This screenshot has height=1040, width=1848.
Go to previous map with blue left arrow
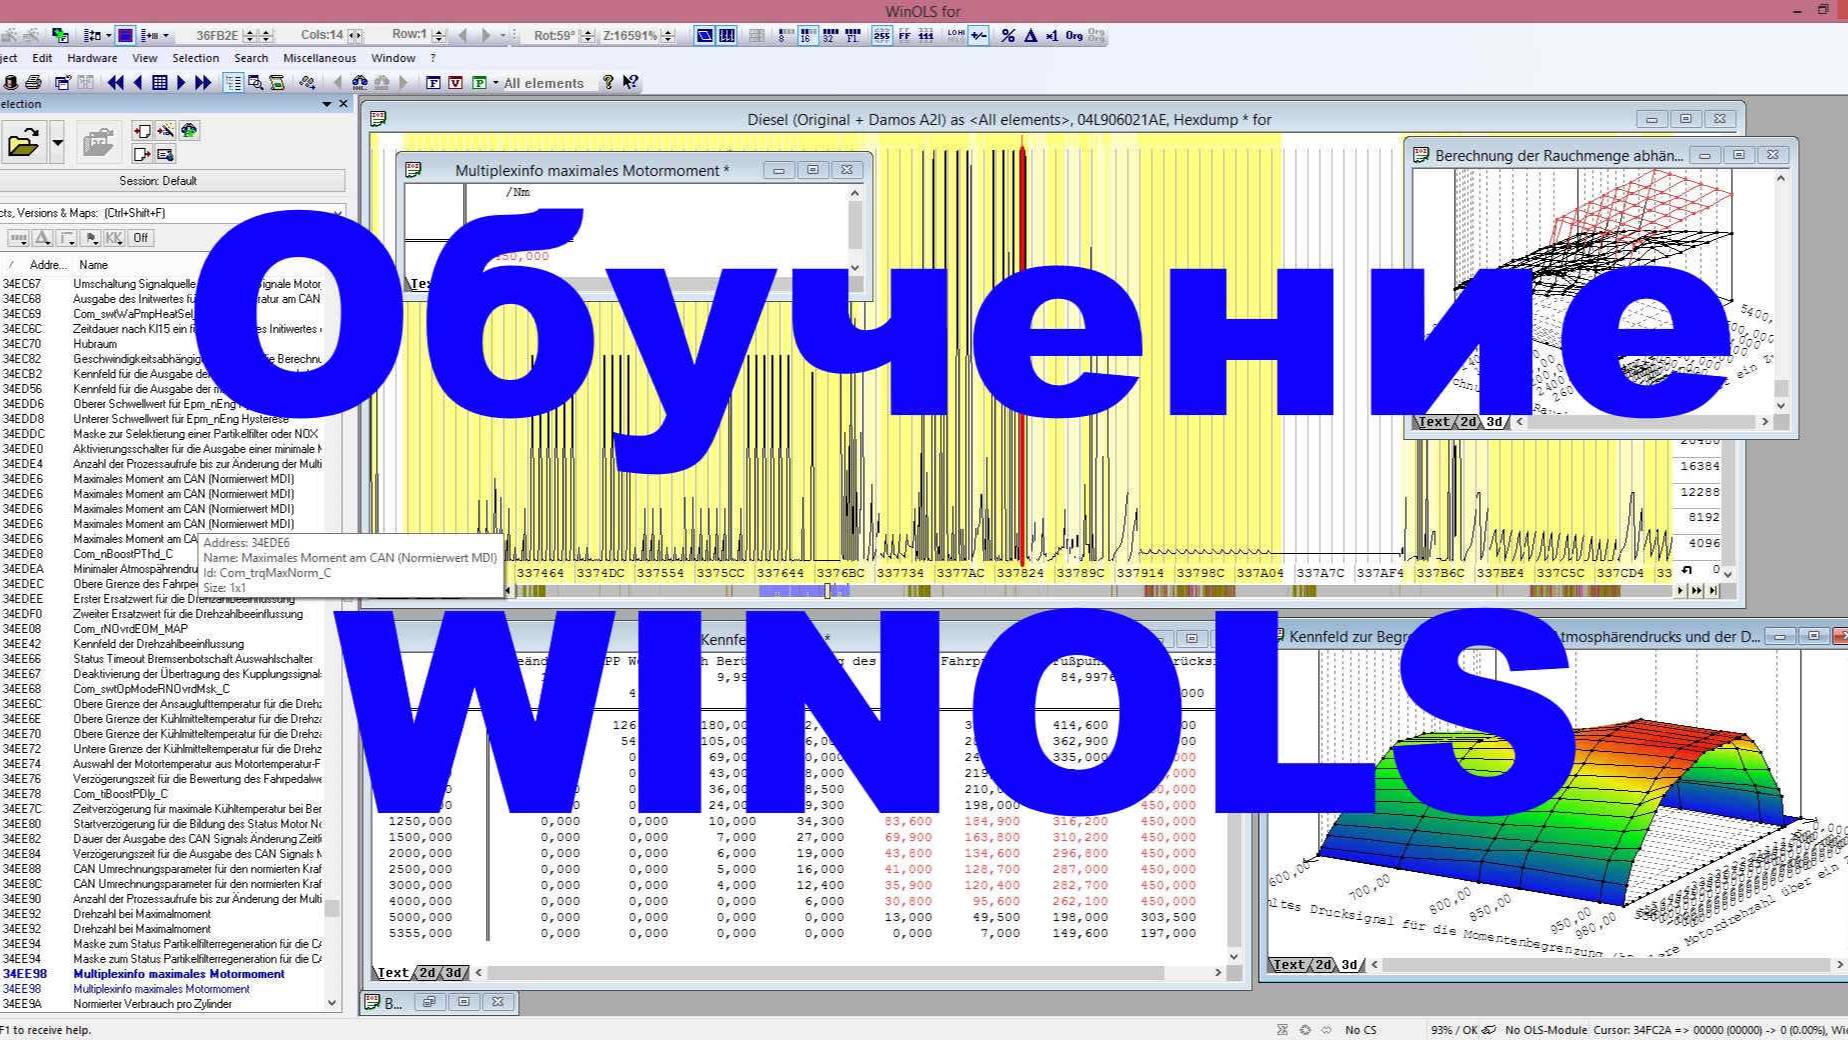pos(138,83)
